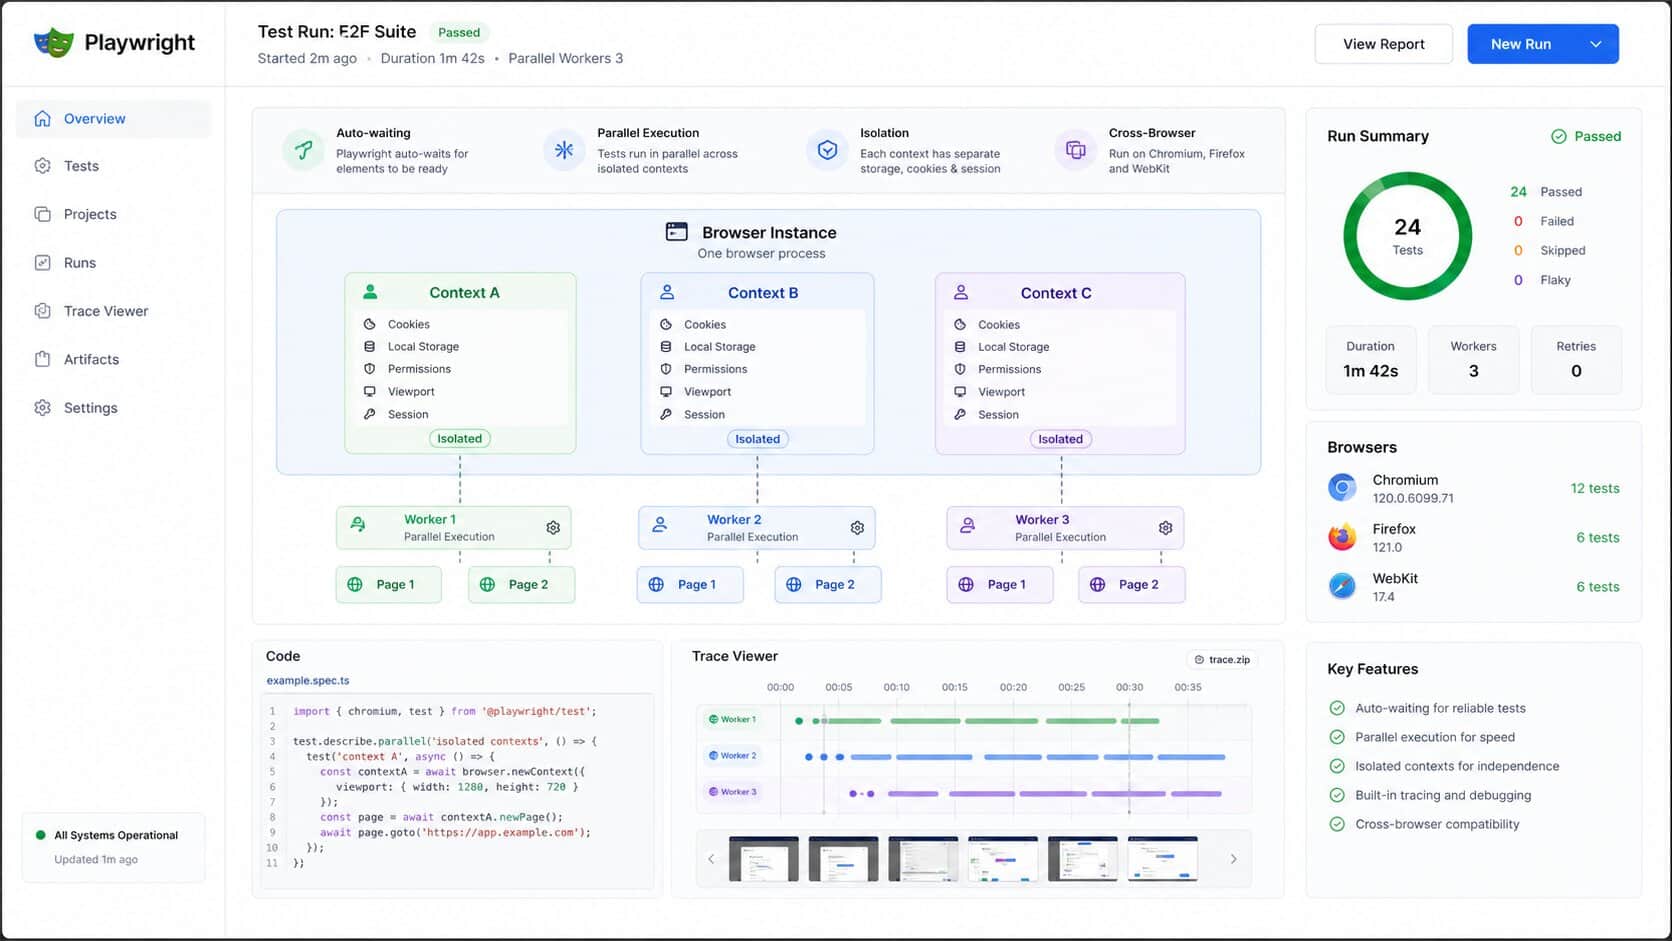This screenshot has width=1672, height=941.
Task: Click the WebKit compass icon
Action: (1342, 586)
